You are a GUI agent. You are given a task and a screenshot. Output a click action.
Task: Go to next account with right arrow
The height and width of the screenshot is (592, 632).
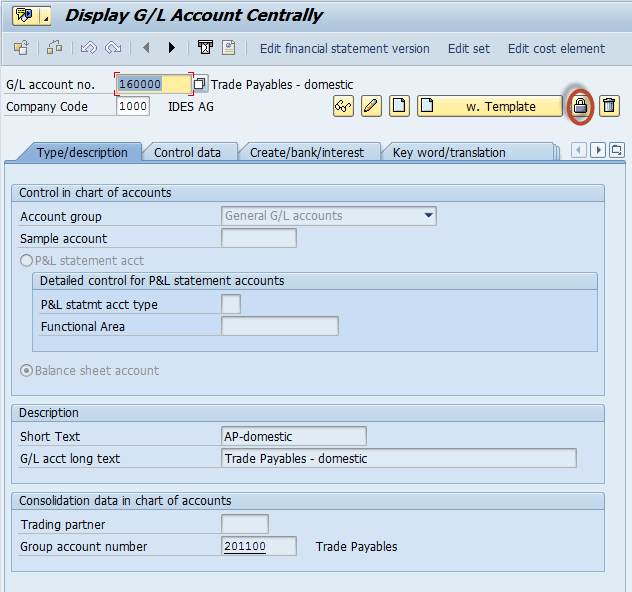pyautogui.click(x=172, y=48)
